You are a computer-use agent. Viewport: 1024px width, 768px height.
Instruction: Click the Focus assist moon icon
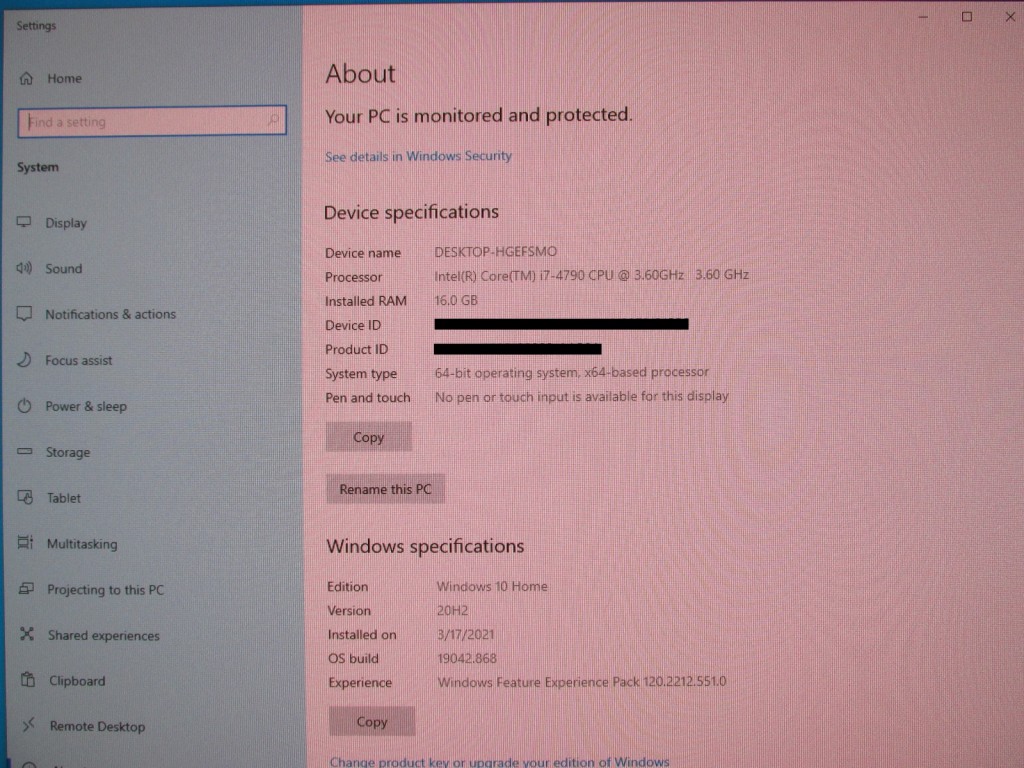(x=24, y=359)
